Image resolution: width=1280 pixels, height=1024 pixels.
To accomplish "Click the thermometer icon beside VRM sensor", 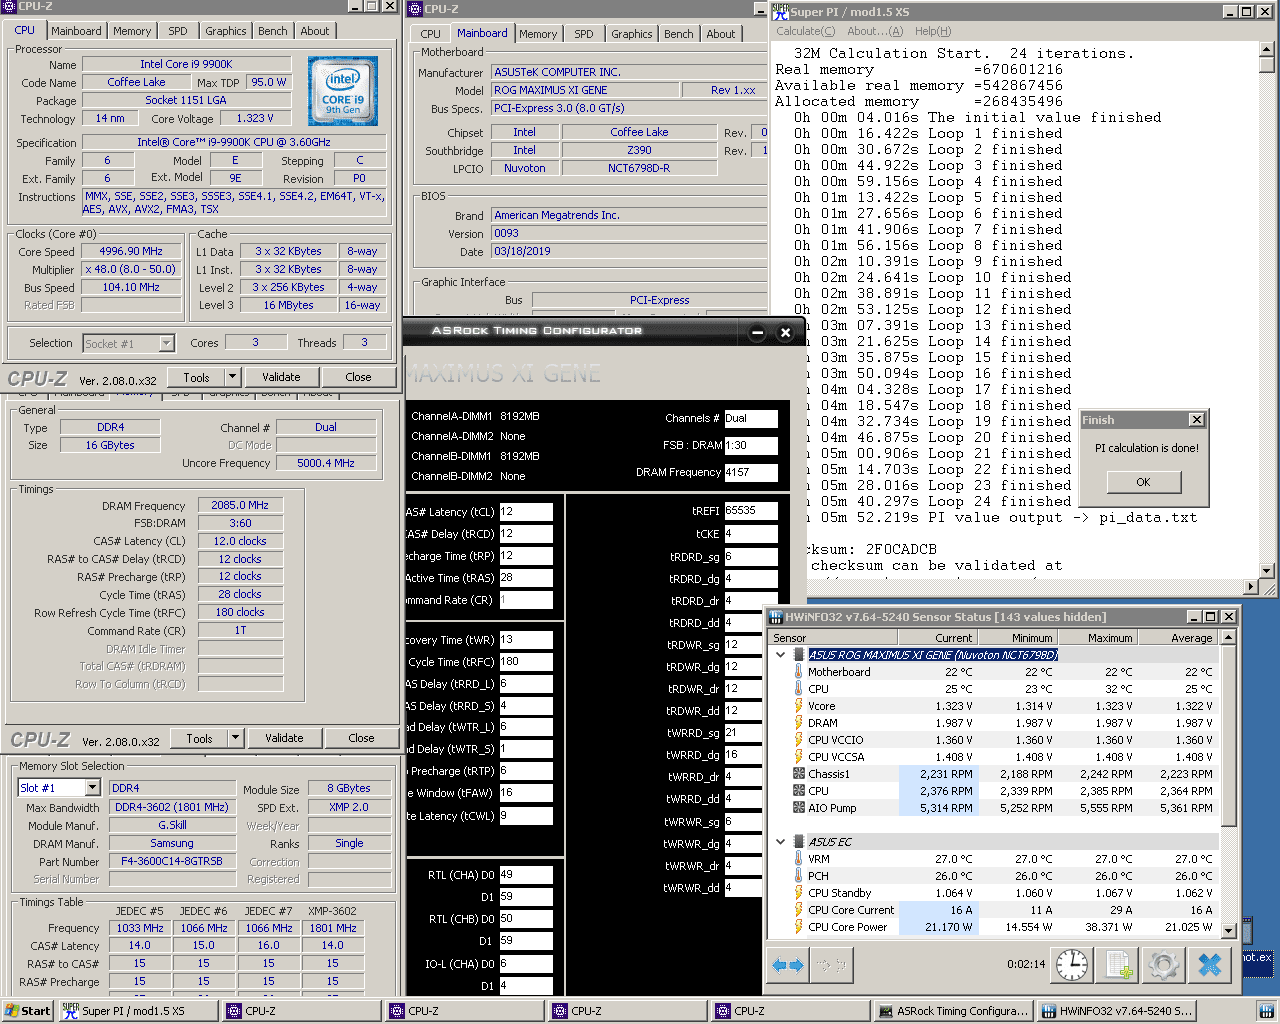I will (798, 859).
